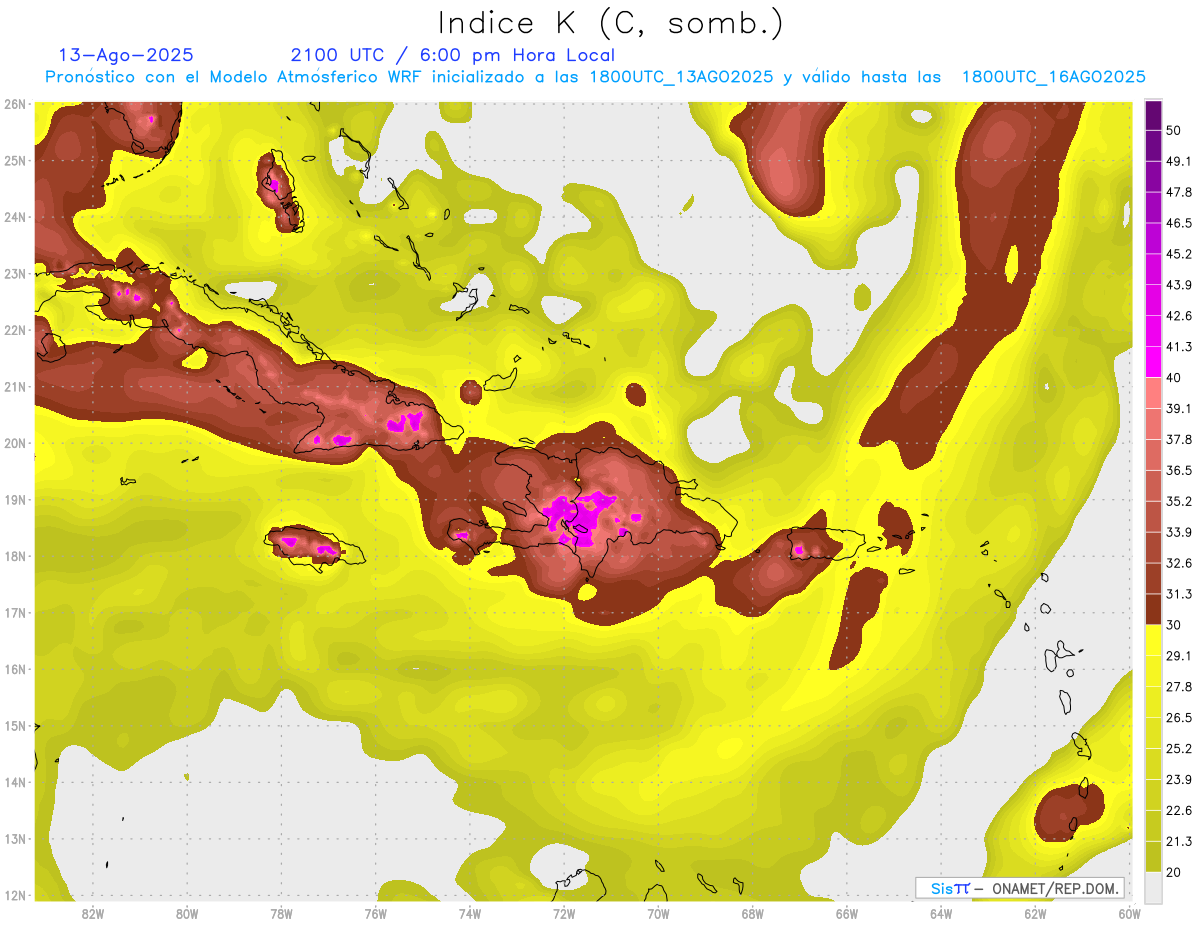
Task: Click the dark purple legend swatch above 50
Action: (x=1154, y=116)
